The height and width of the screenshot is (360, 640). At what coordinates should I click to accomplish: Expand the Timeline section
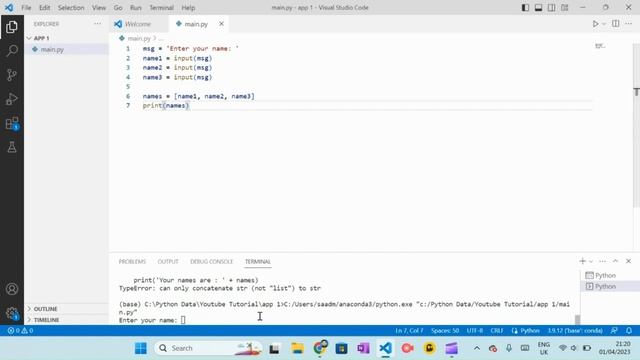coord(66,320)
